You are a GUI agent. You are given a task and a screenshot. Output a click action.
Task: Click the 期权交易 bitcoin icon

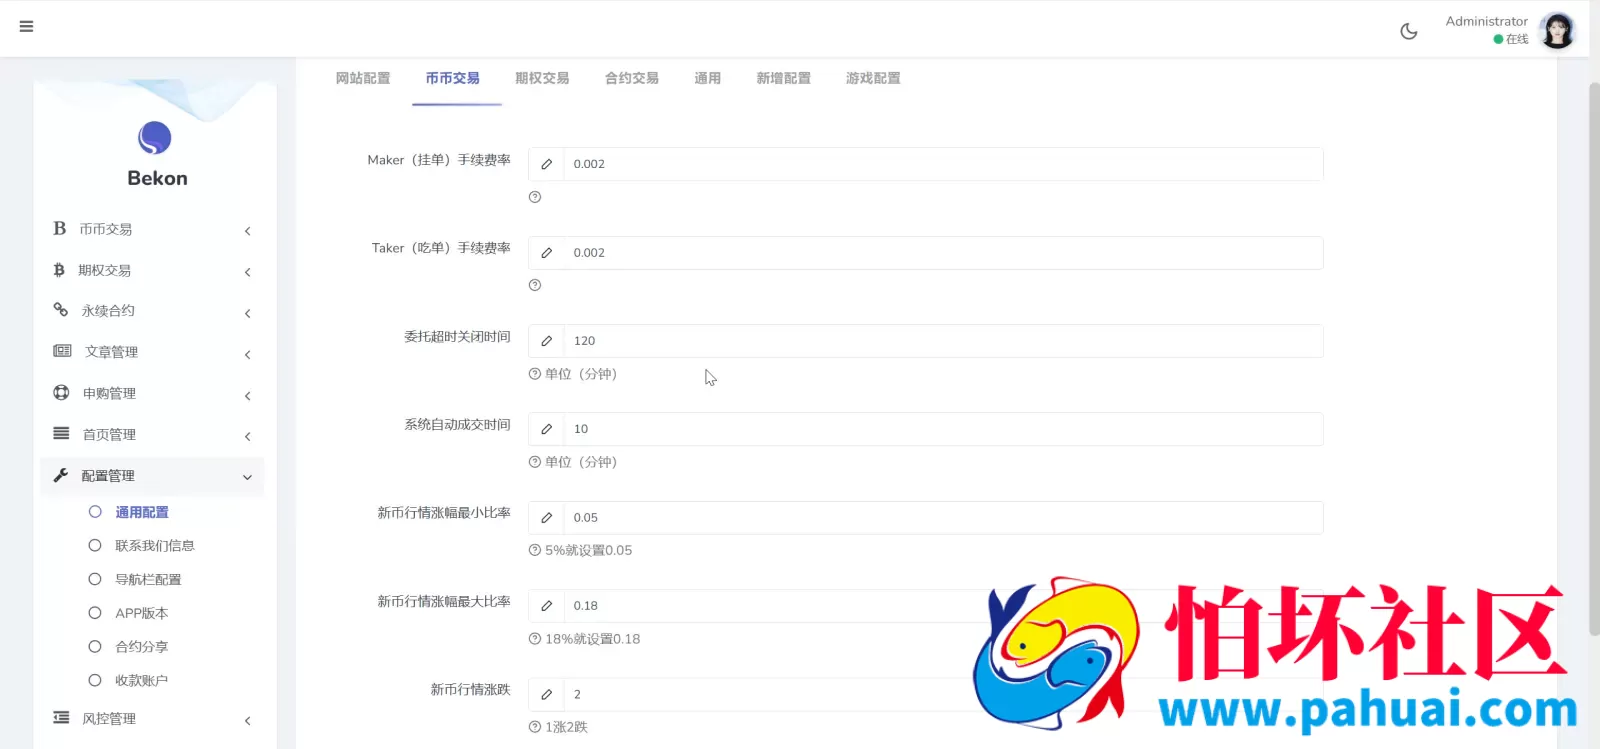click(59, 270)
